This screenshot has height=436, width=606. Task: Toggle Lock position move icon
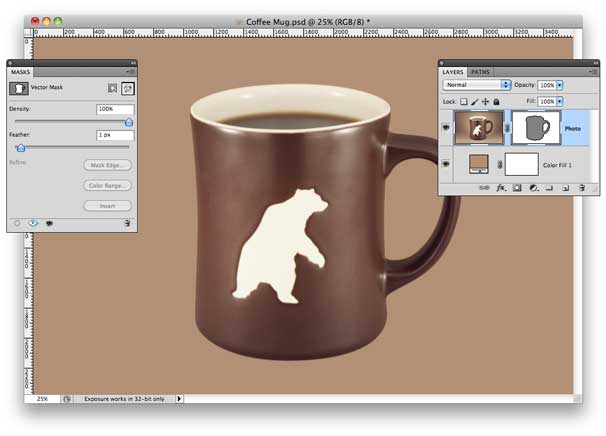click(x=485, y=102)
